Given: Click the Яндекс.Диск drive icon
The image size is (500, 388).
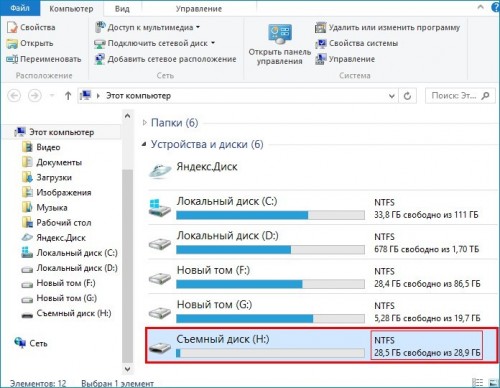Looking at the screenshot, I should click(160, 171).
